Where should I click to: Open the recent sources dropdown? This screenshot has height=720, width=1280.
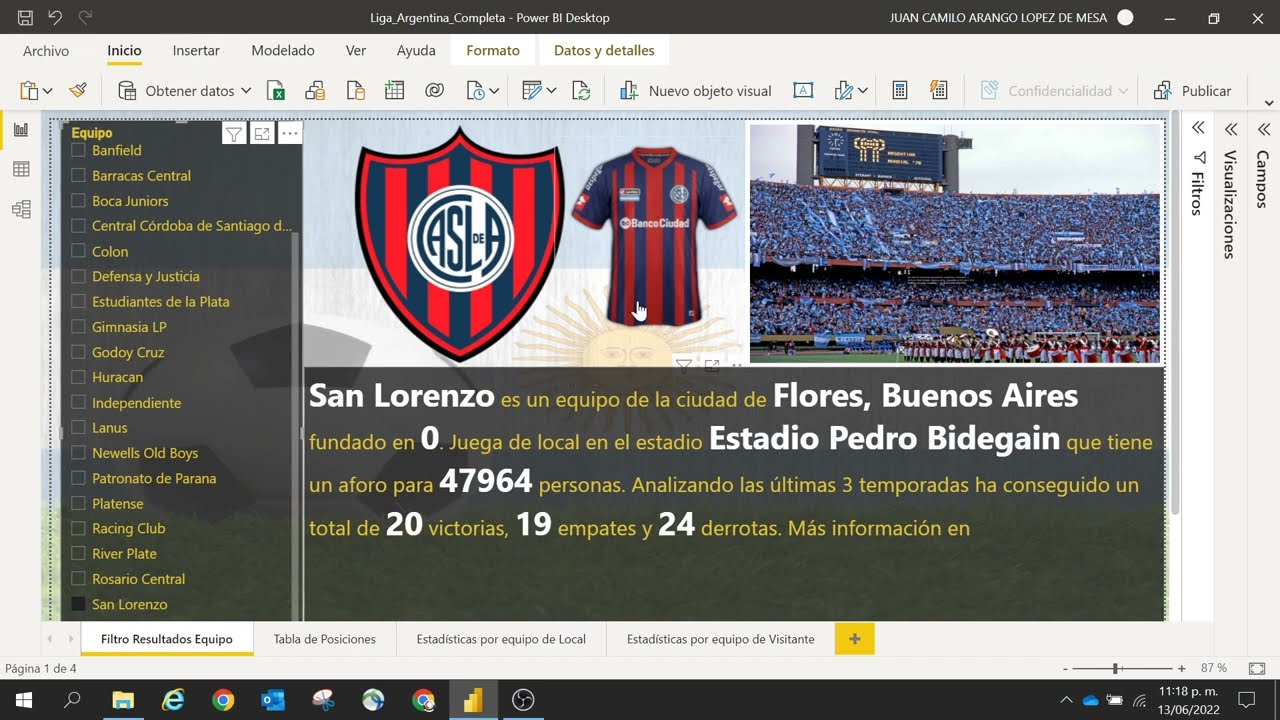point(495,91)
